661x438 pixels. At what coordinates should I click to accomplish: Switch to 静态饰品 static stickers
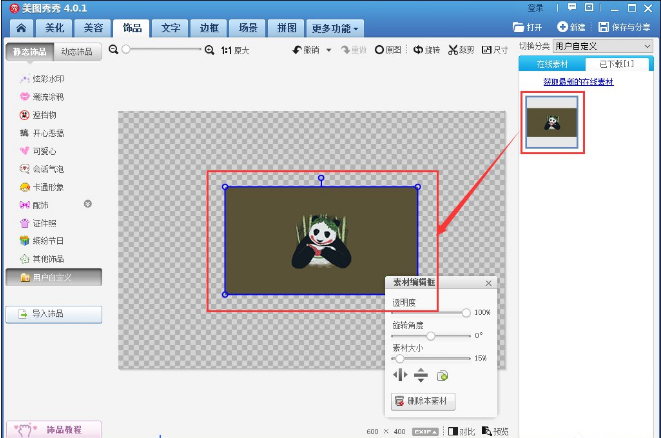coord(30,52)
